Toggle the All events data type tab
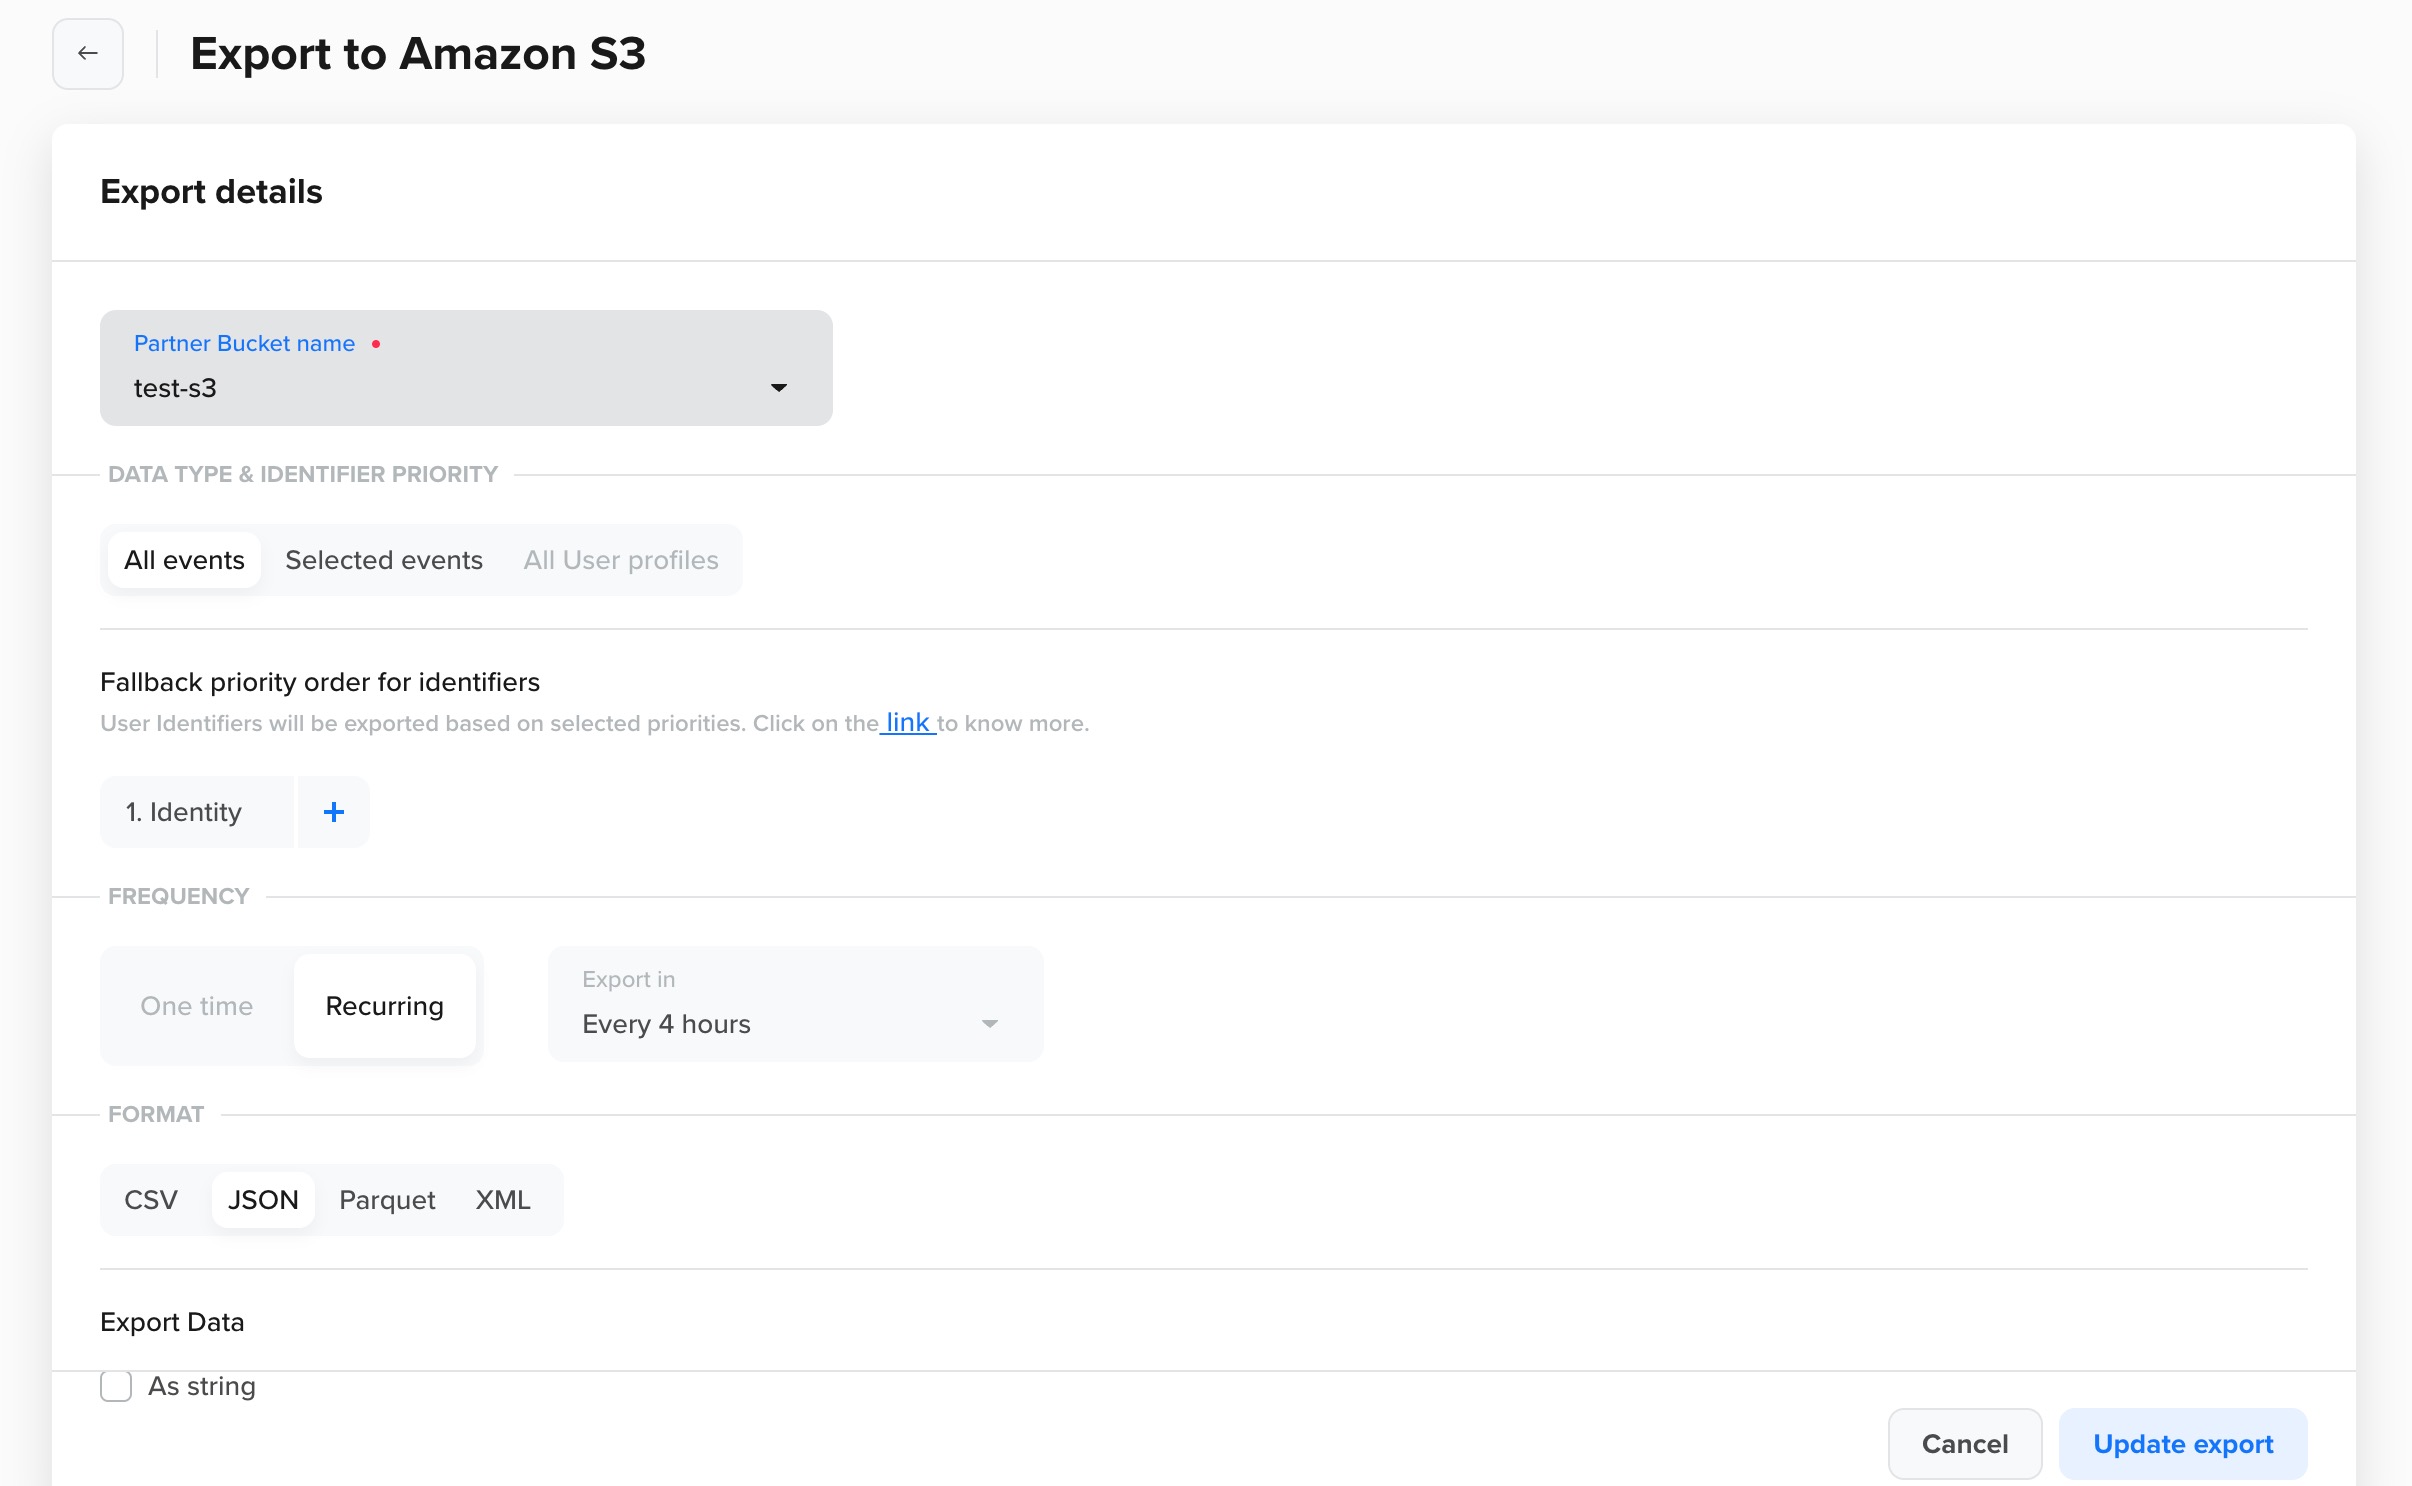 (184, 558)
